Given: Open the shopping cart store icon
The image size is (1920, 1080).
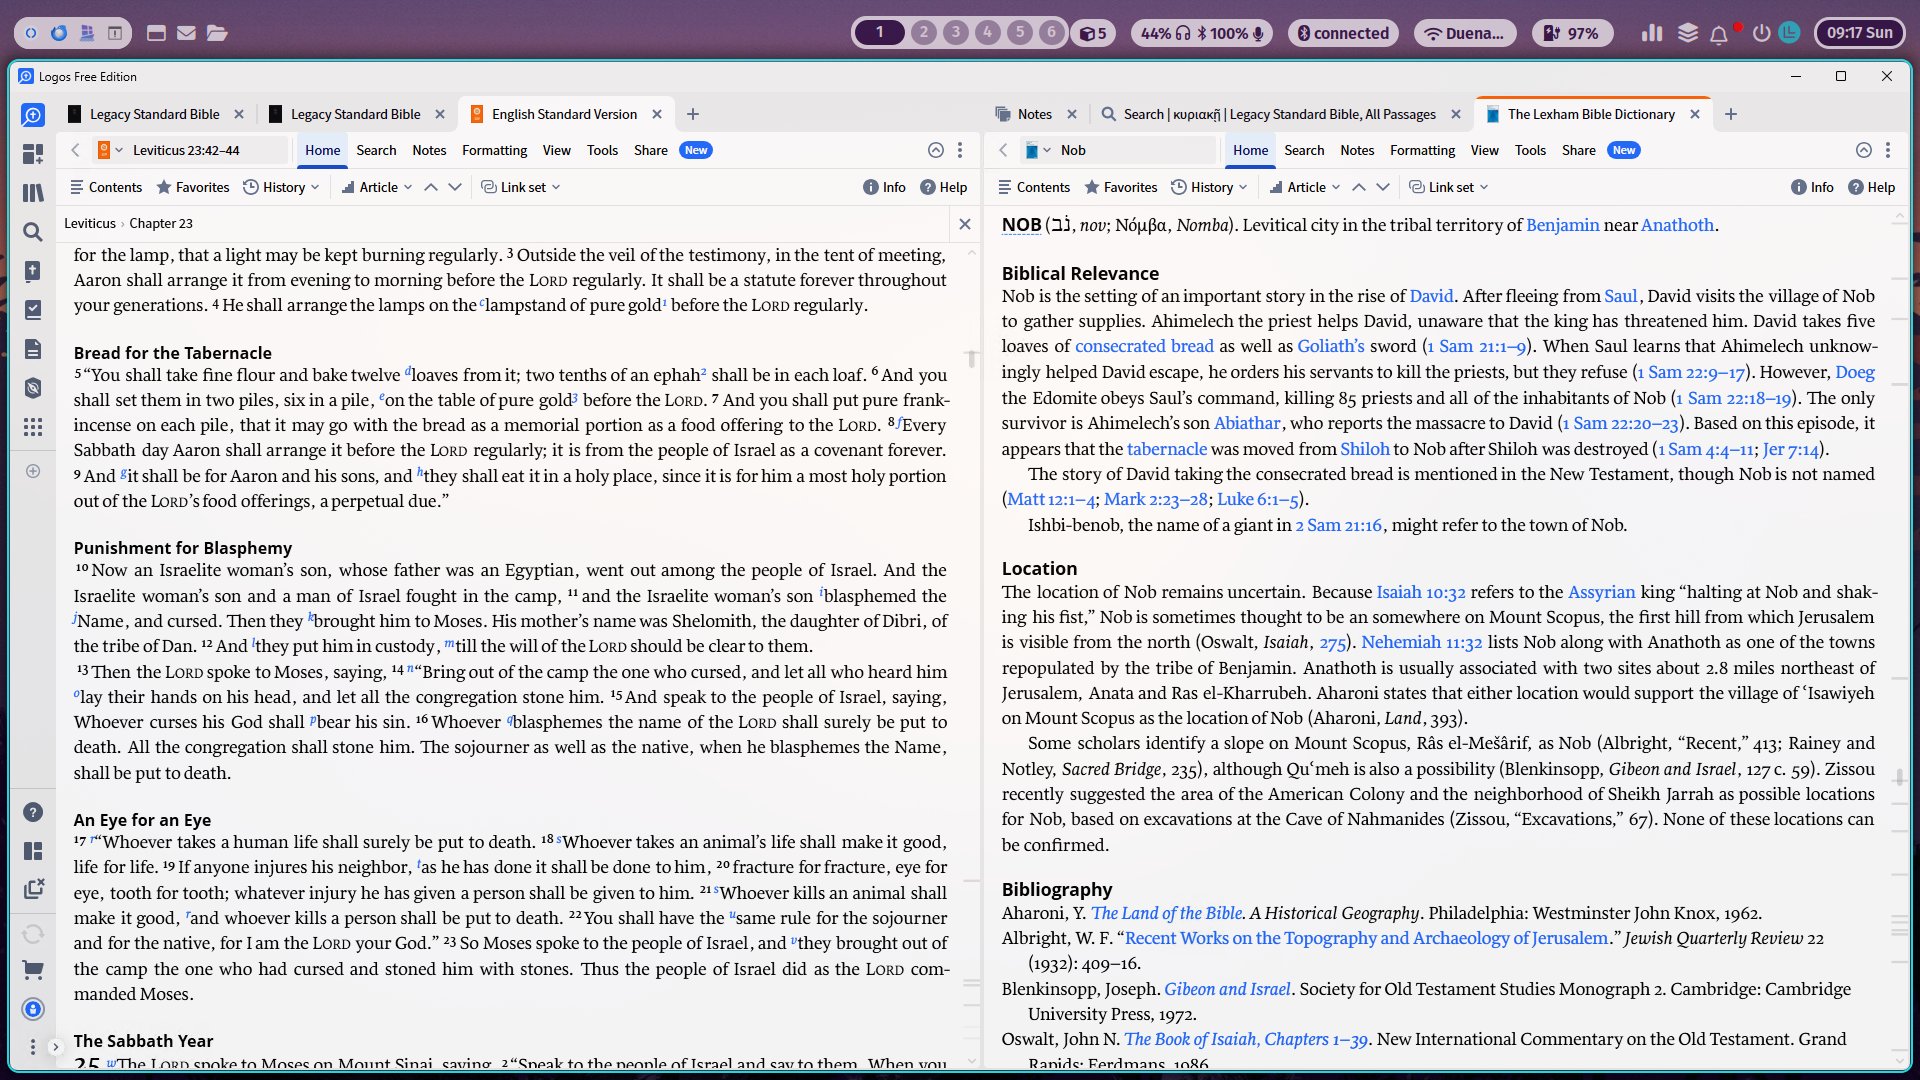Looking at the screenshot, I should click(x=33, y=970).
